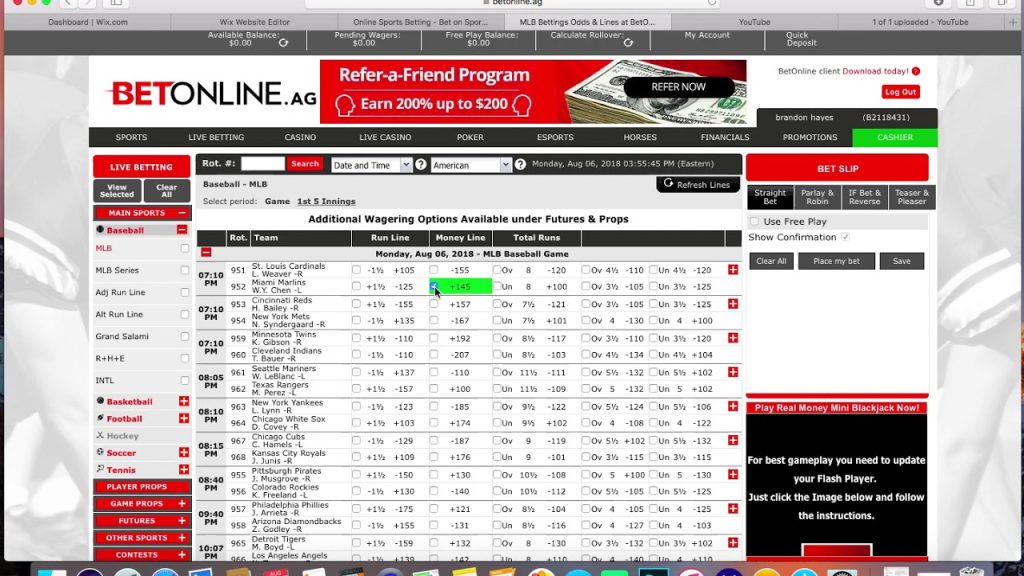Viewport: 1024px width, 576px height.
Task: Select St. Louis Cardinals money line -155 checkbox
Action: pos(434,270)
